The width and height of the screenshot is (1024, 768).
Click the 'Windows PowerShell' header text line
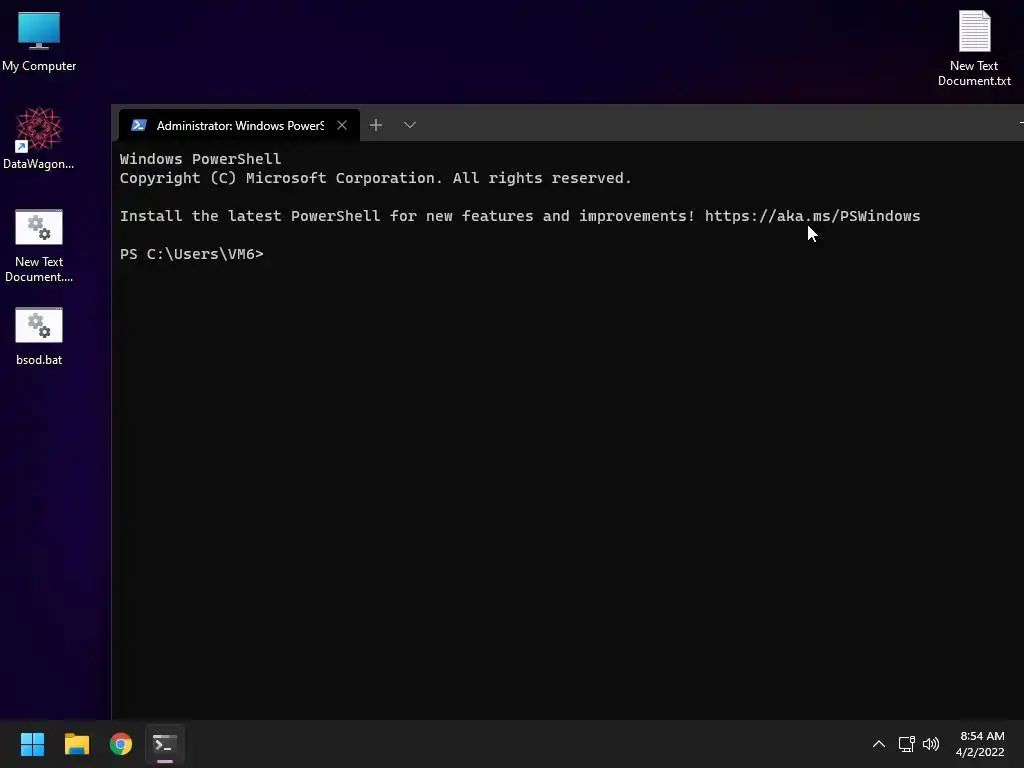(200, 159)
